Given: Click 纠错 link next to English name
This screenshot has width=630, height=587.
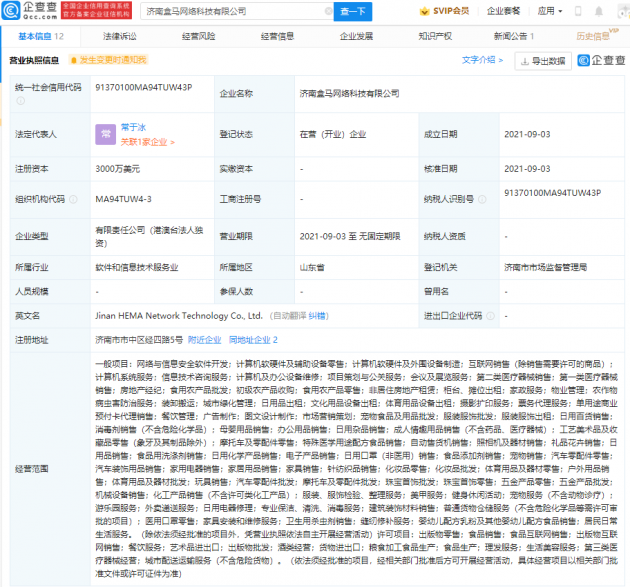Looking at the screenshot, I should [x=317, y=316].
